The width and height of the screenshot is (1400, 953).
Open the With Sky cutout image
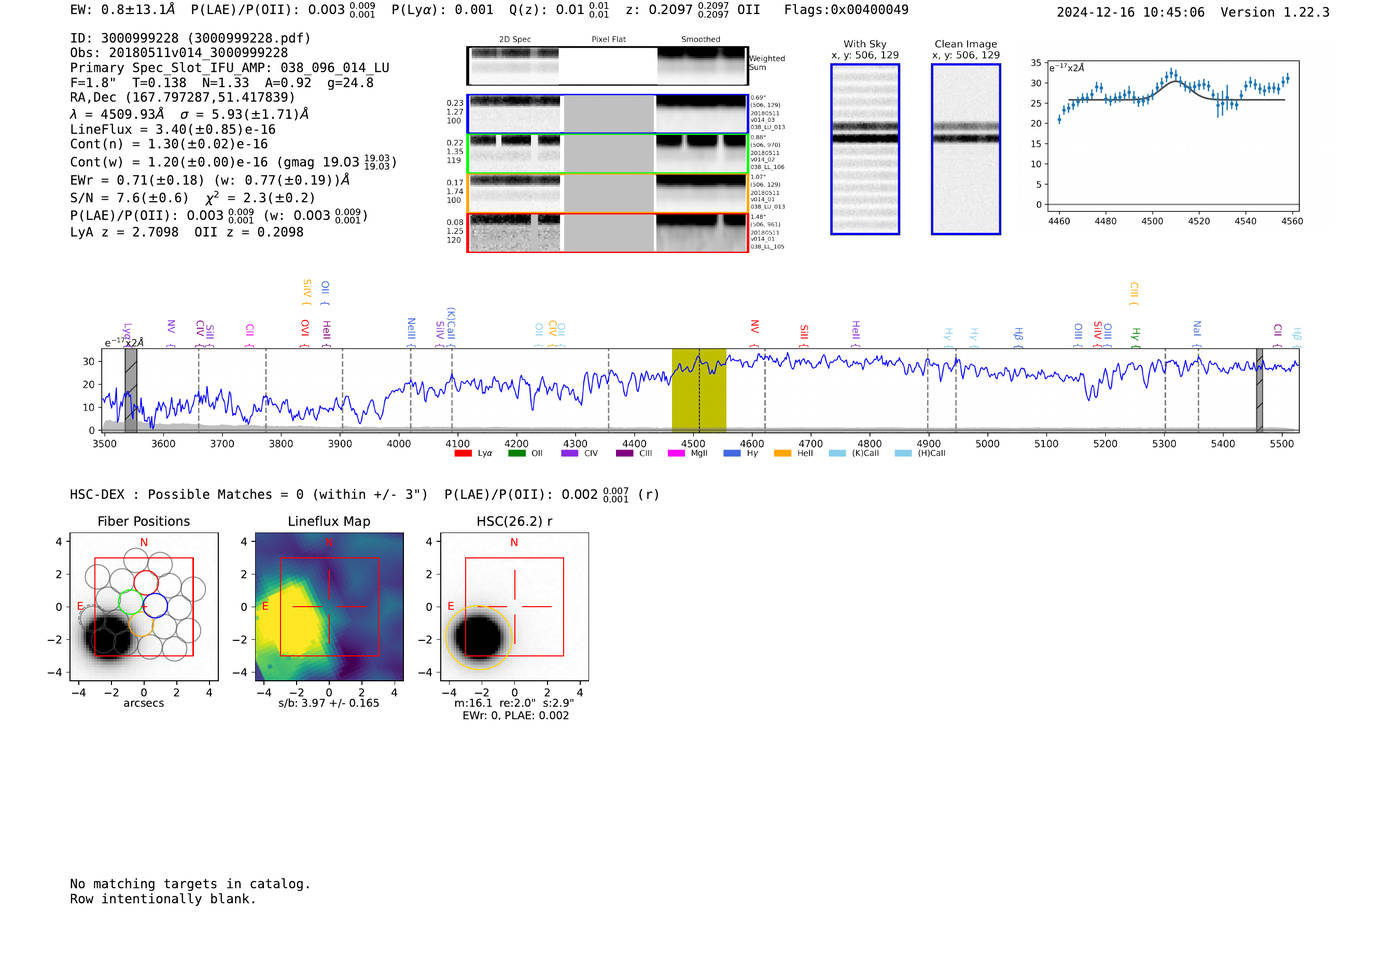(x=865, y=149)
